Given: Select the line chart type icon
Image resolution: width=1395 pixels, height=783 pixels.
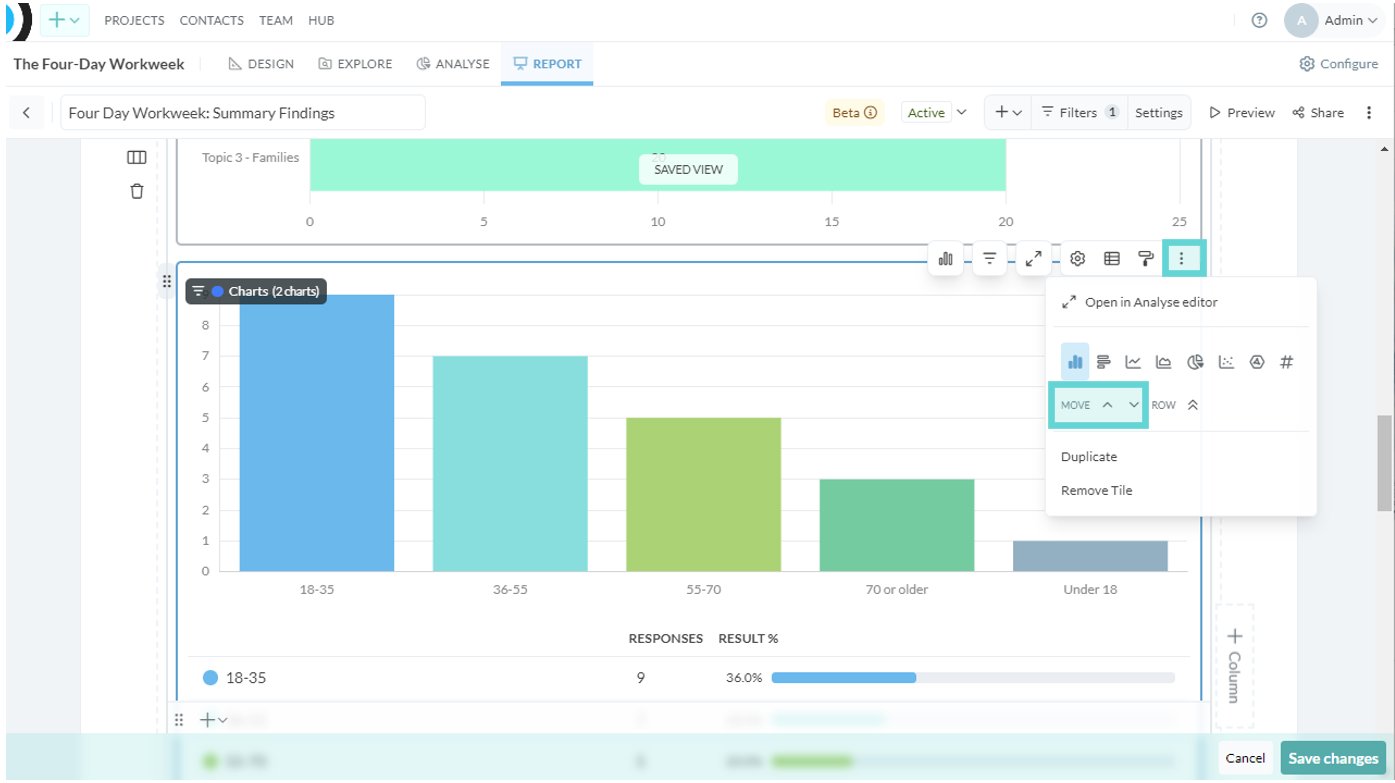Looking at the screenshot, I should (1133, 362).
